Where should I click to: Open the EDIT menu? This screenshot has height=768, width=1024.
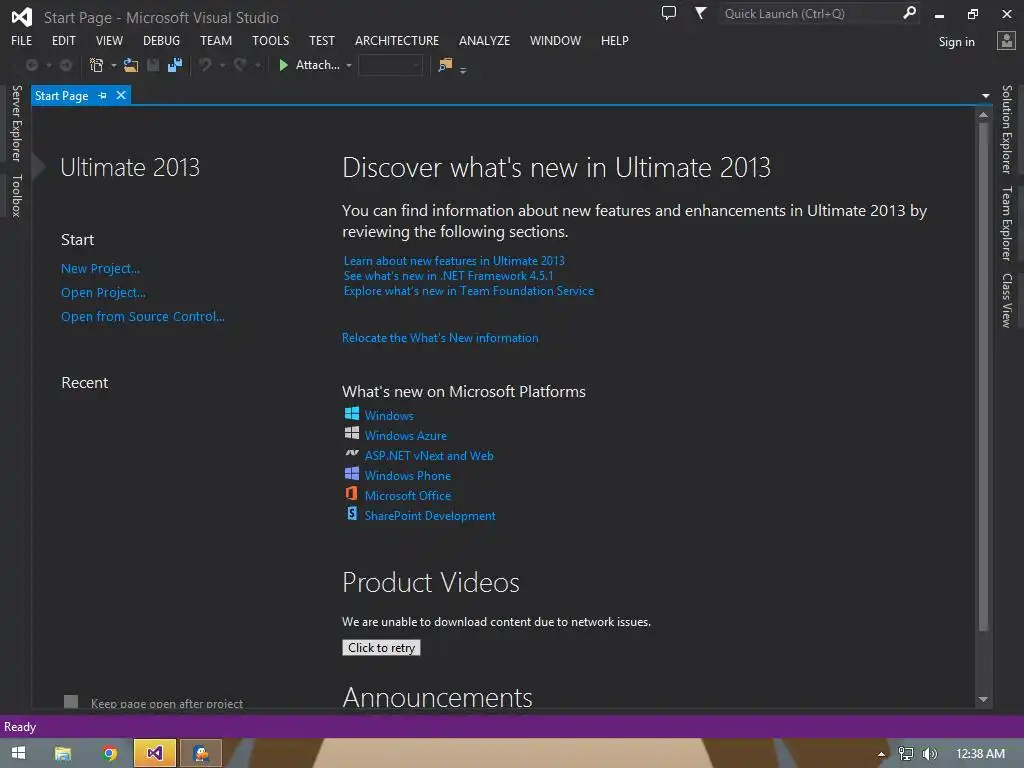coord(63,40)
